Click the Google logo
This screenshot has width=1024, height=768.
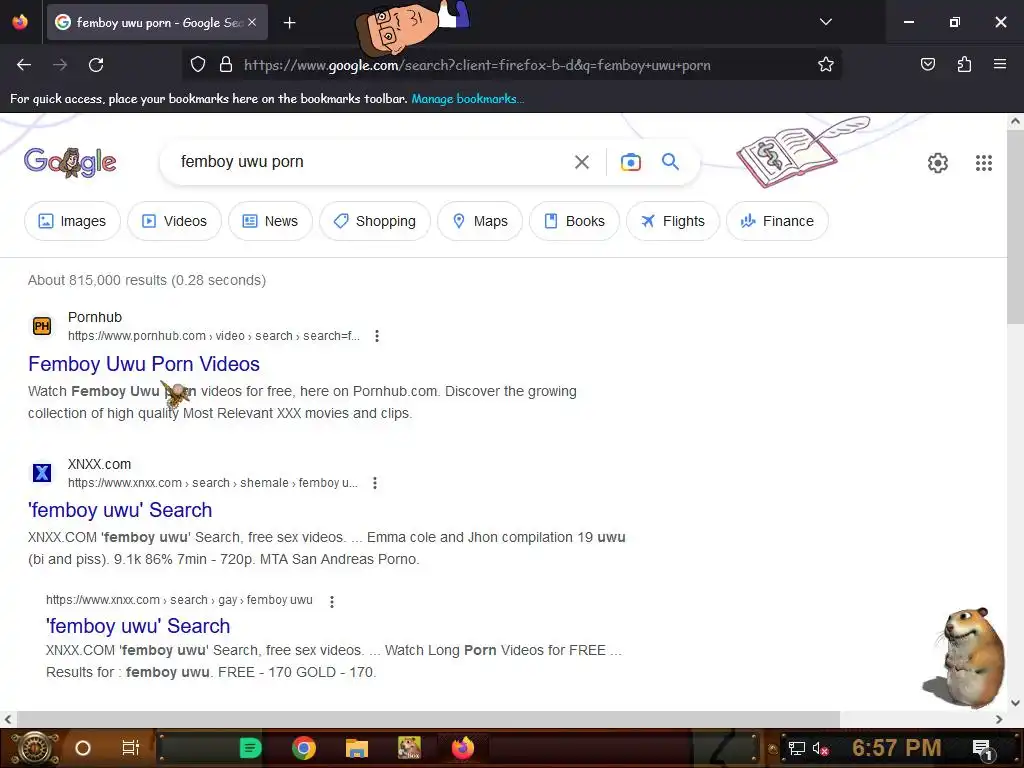click(x=70, y=162)
